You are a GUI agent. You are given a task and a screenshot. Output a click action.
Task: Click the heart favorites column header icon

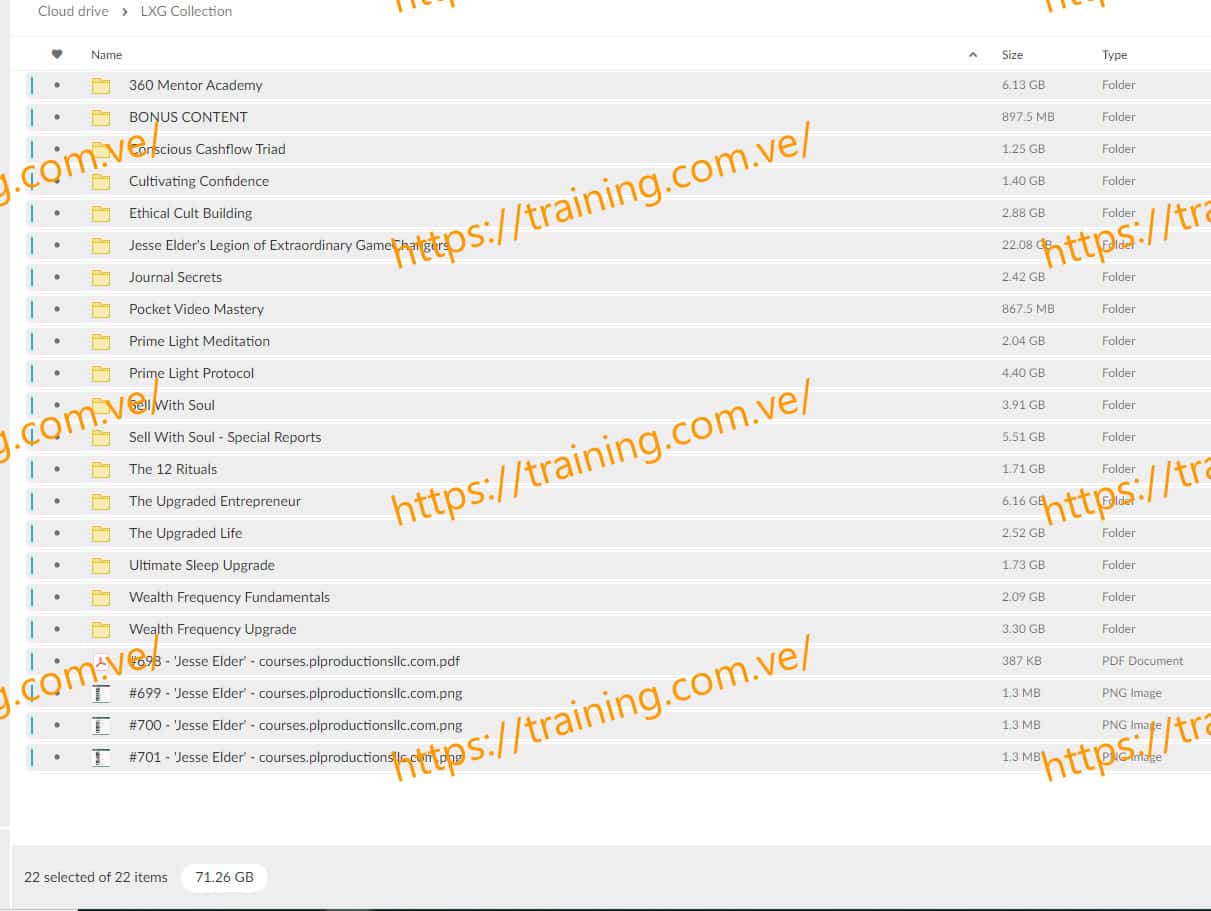click(x=57, y=55)
